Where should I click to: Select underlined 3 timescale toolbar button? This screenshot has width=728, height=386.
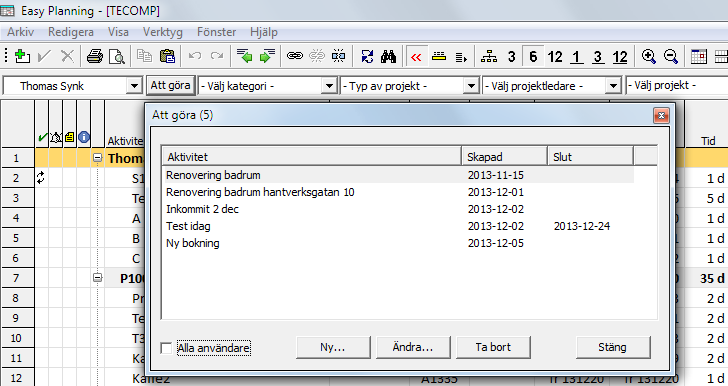pos(598,57)
